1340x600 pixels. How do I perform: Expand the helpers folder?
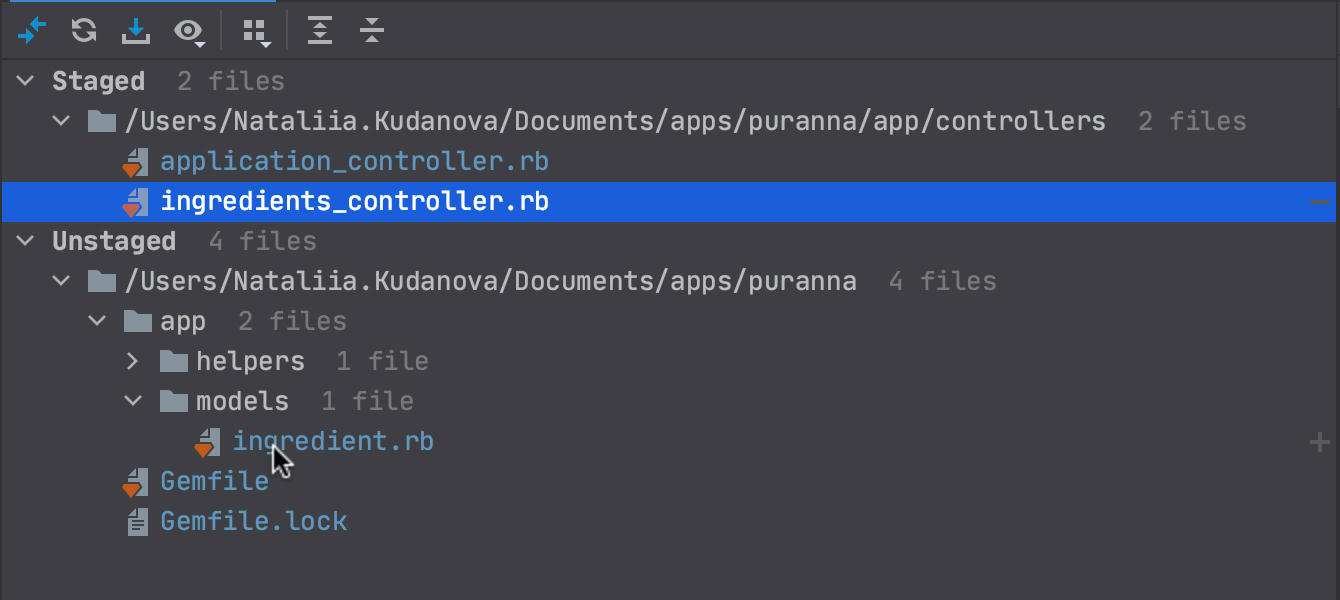coord(133,361)
